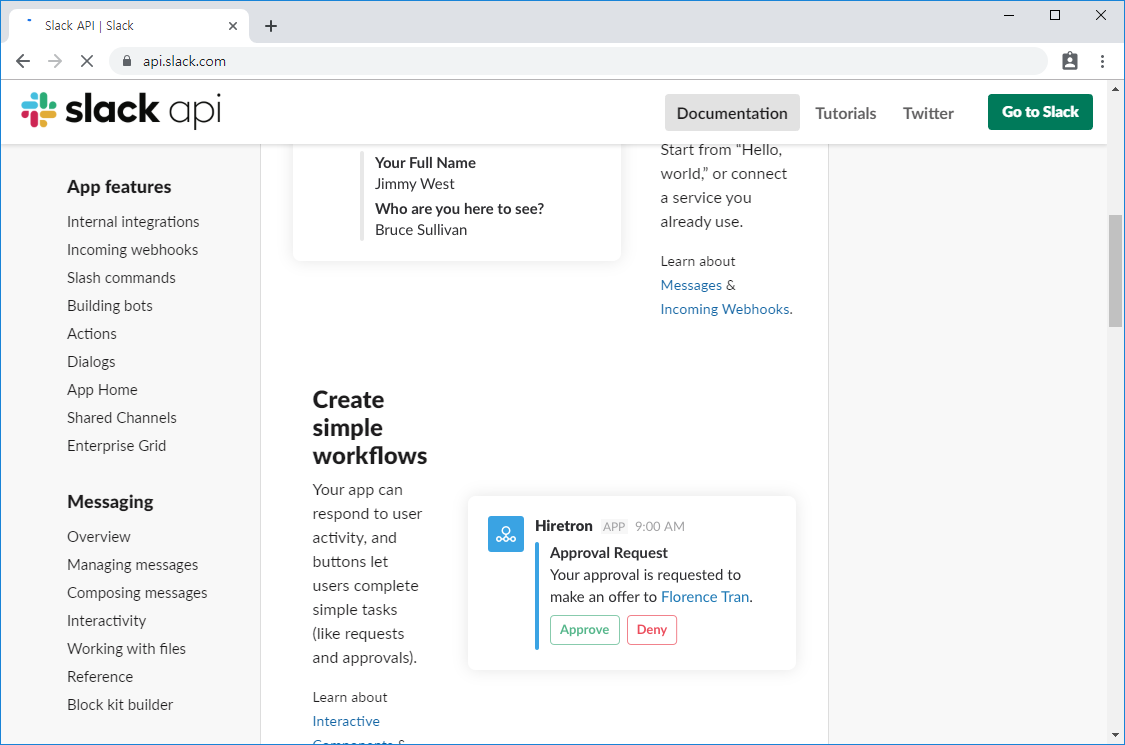The height and width of the screenshot is (745, 1125).
Task: Click the lock icon in address bar
Action: [127, 61]
